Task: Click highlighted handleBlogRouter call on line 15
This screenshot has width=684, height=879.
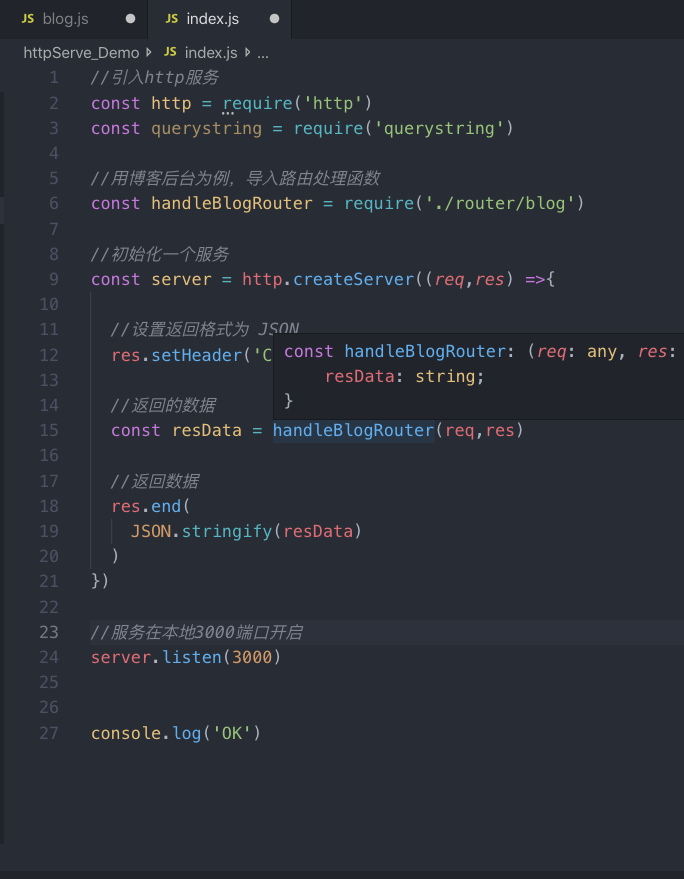Action: point(354,431)
